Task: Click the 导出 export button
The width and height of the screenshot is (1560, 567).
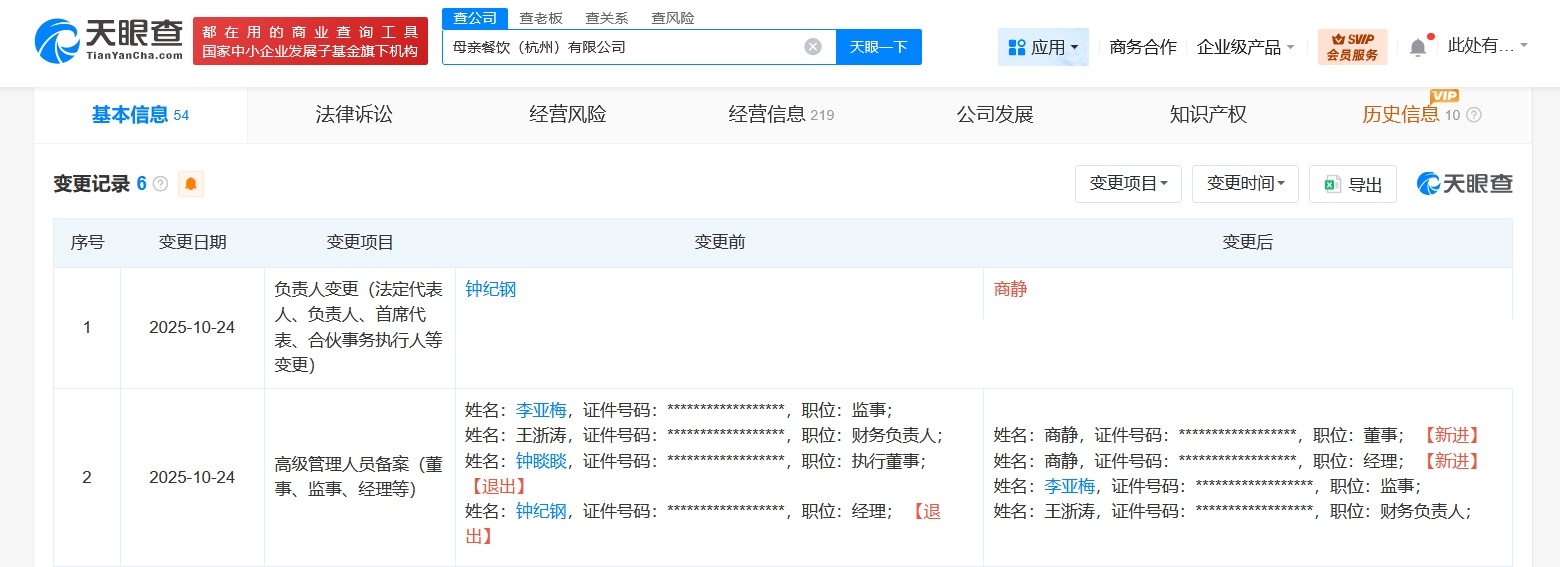Action: pos(1353,184)
